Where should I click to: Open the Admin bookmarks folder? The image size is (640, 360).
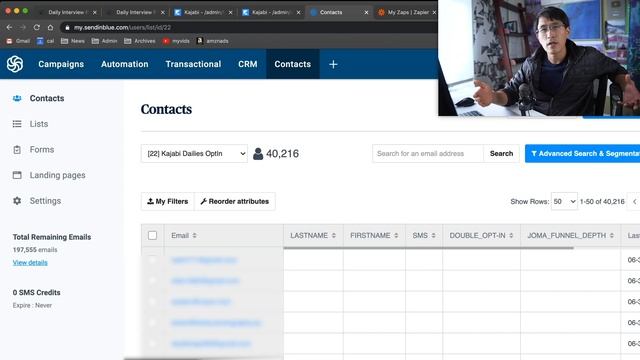[104, 41]
